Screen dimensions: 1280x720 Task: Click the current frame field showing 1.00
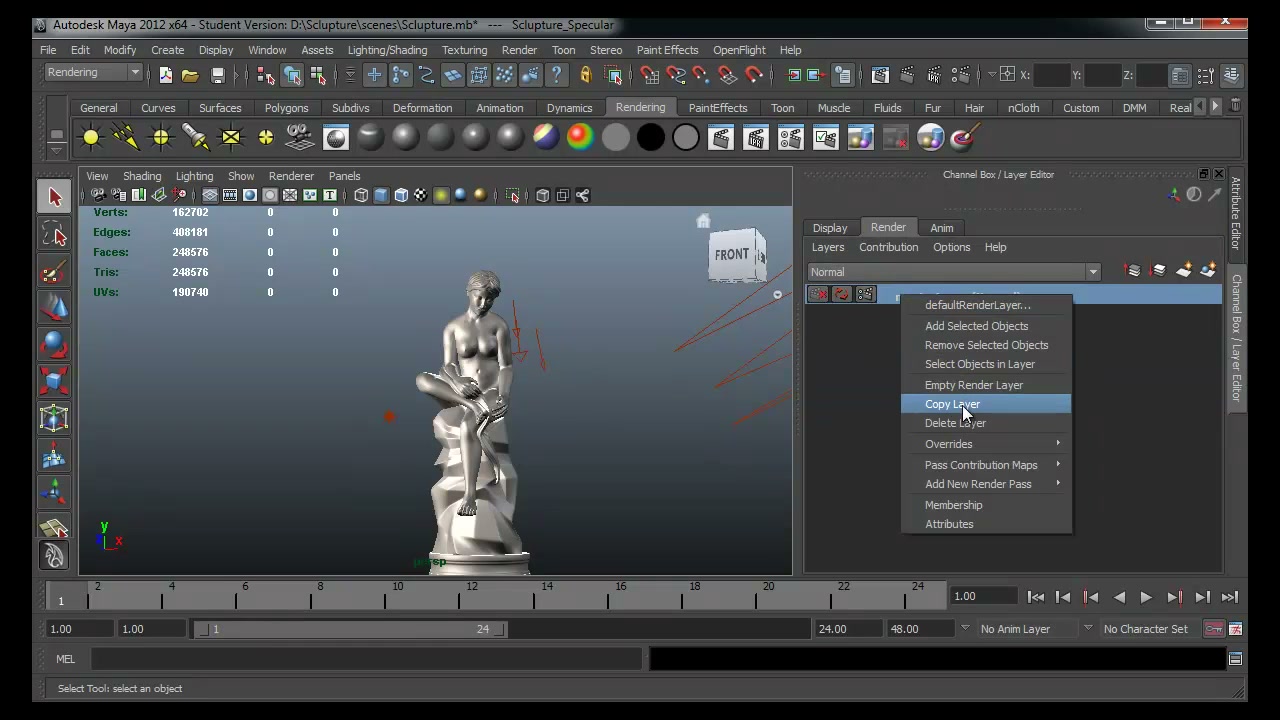pyautogui.click(x=985, y=596)
